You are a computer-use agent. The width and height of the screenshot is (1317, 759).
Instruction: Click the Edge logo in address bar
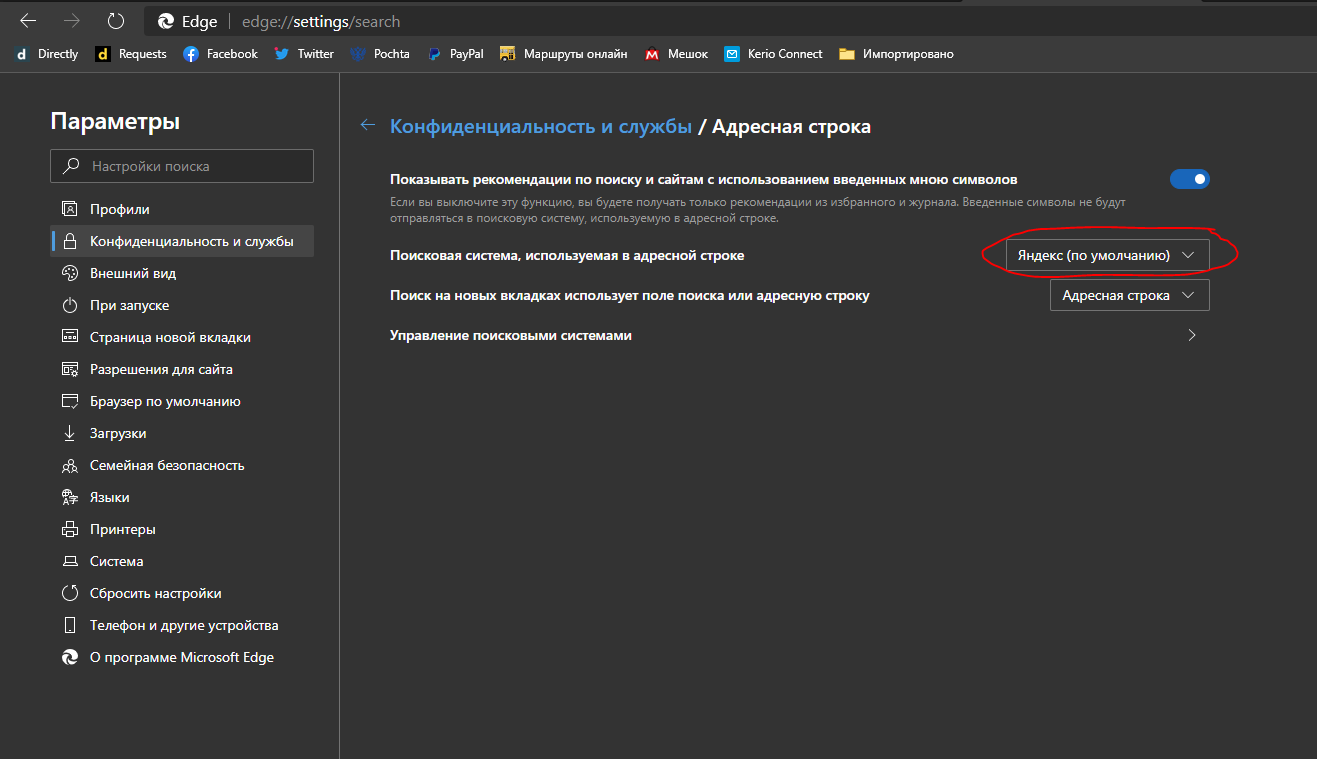[167, 21]
